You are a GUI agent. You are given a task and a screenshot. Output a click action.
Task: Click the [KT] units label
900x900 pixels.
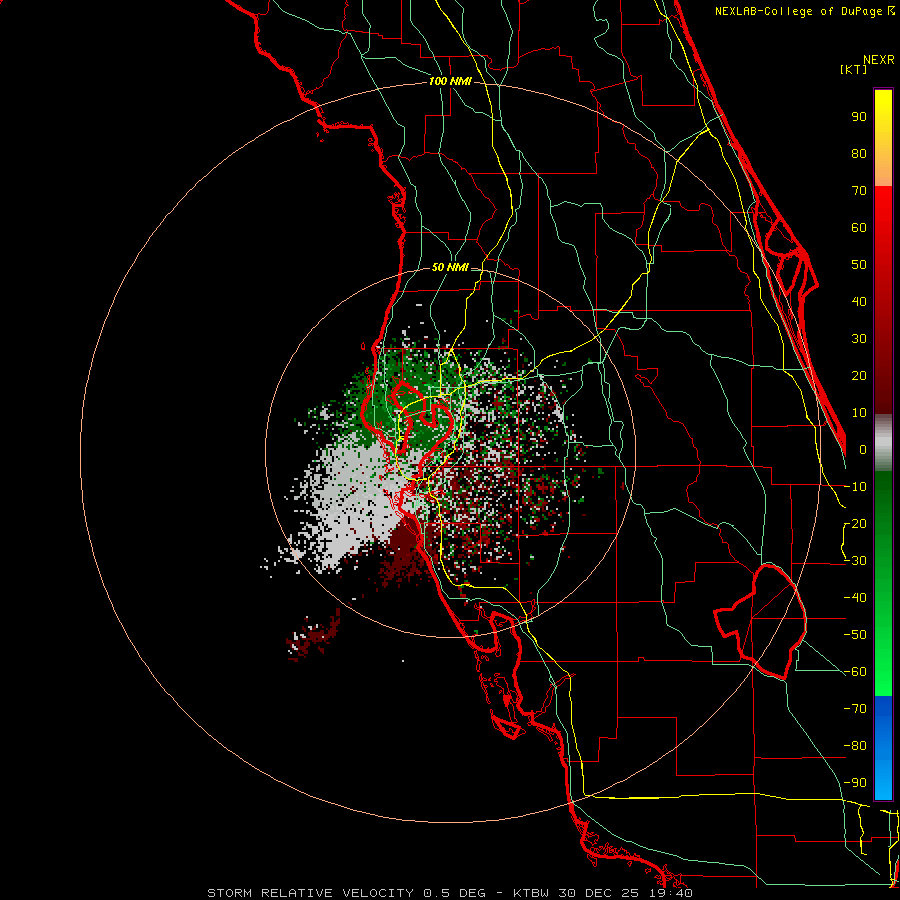(854, 69)
